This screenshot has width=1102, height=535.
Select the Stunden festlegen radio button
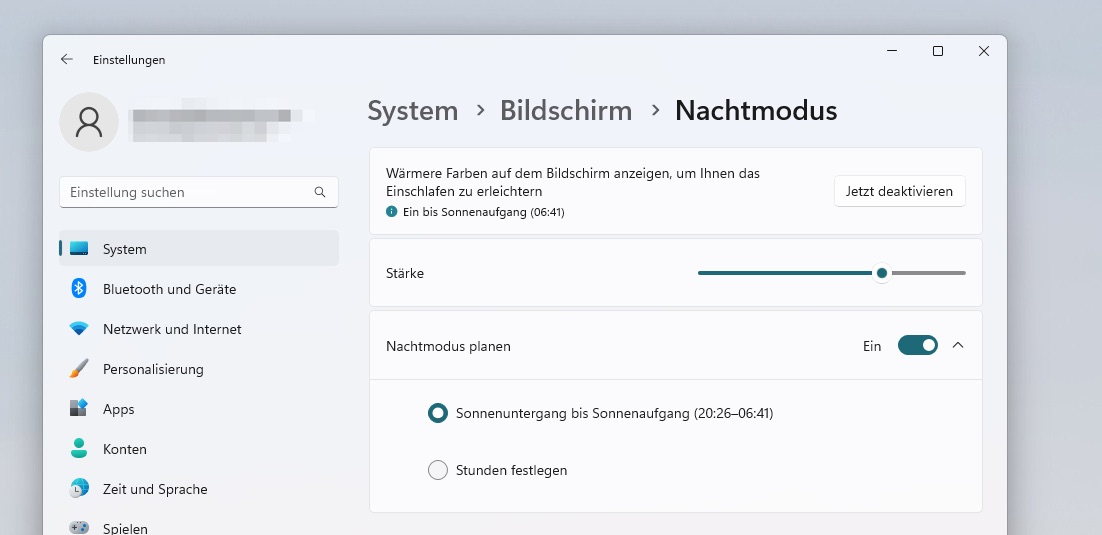click(x=437, y=470)
